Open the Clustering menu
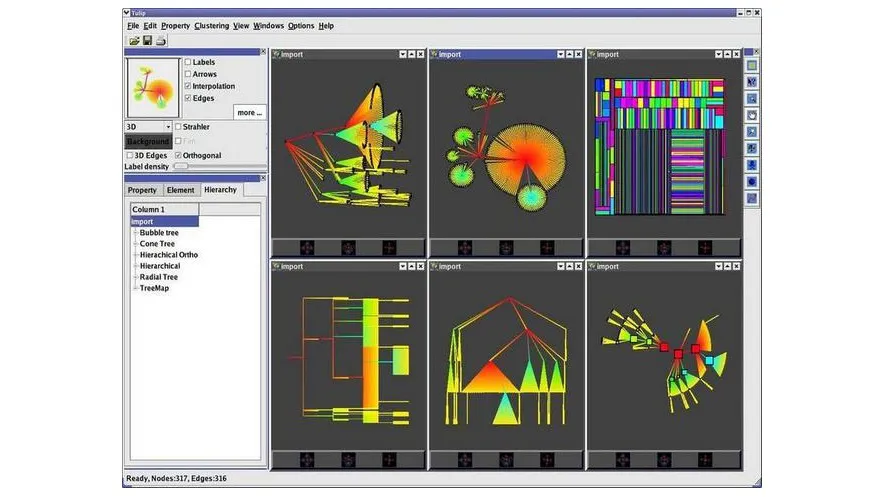 (x=211, y=26)
